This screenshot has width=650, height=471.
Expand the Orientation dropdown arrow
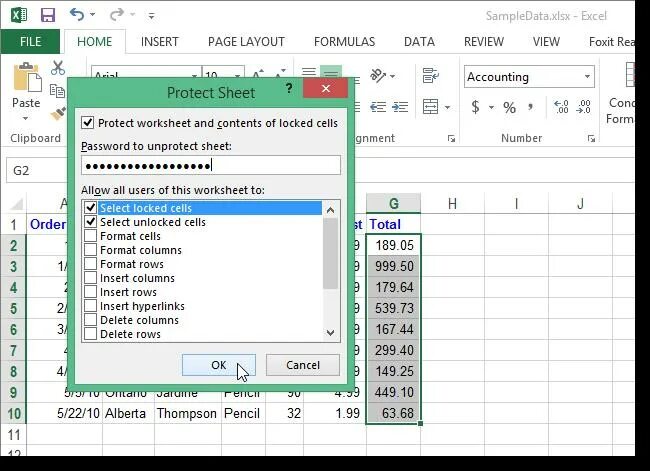click(x=392, y=76)
